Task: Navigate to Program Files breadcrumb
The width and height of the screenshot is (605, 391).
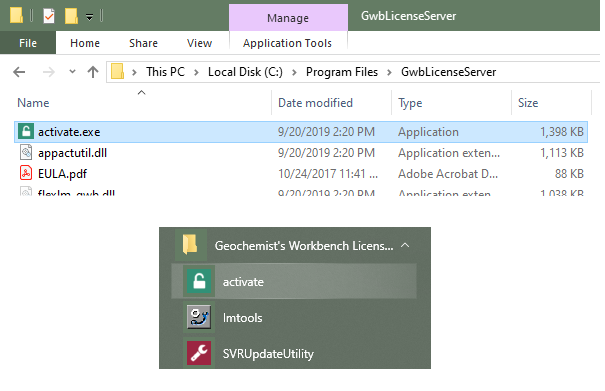Action: click(342, 72)
